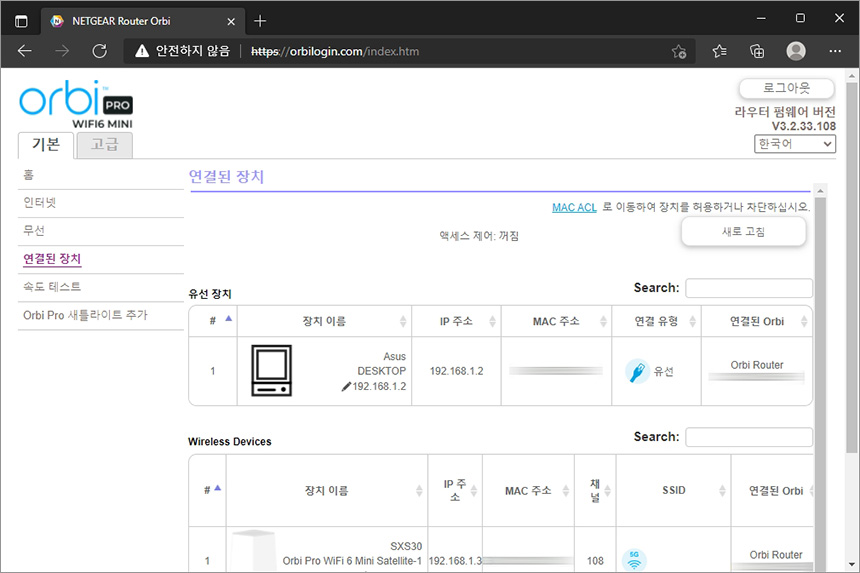
Task: Sort wired table by # column
Action: (x=213, y=321)
